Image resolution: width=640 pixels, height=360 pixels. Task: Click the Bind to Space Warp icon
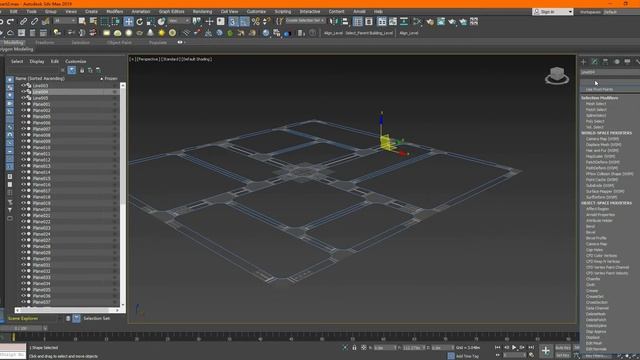[45, 21]
